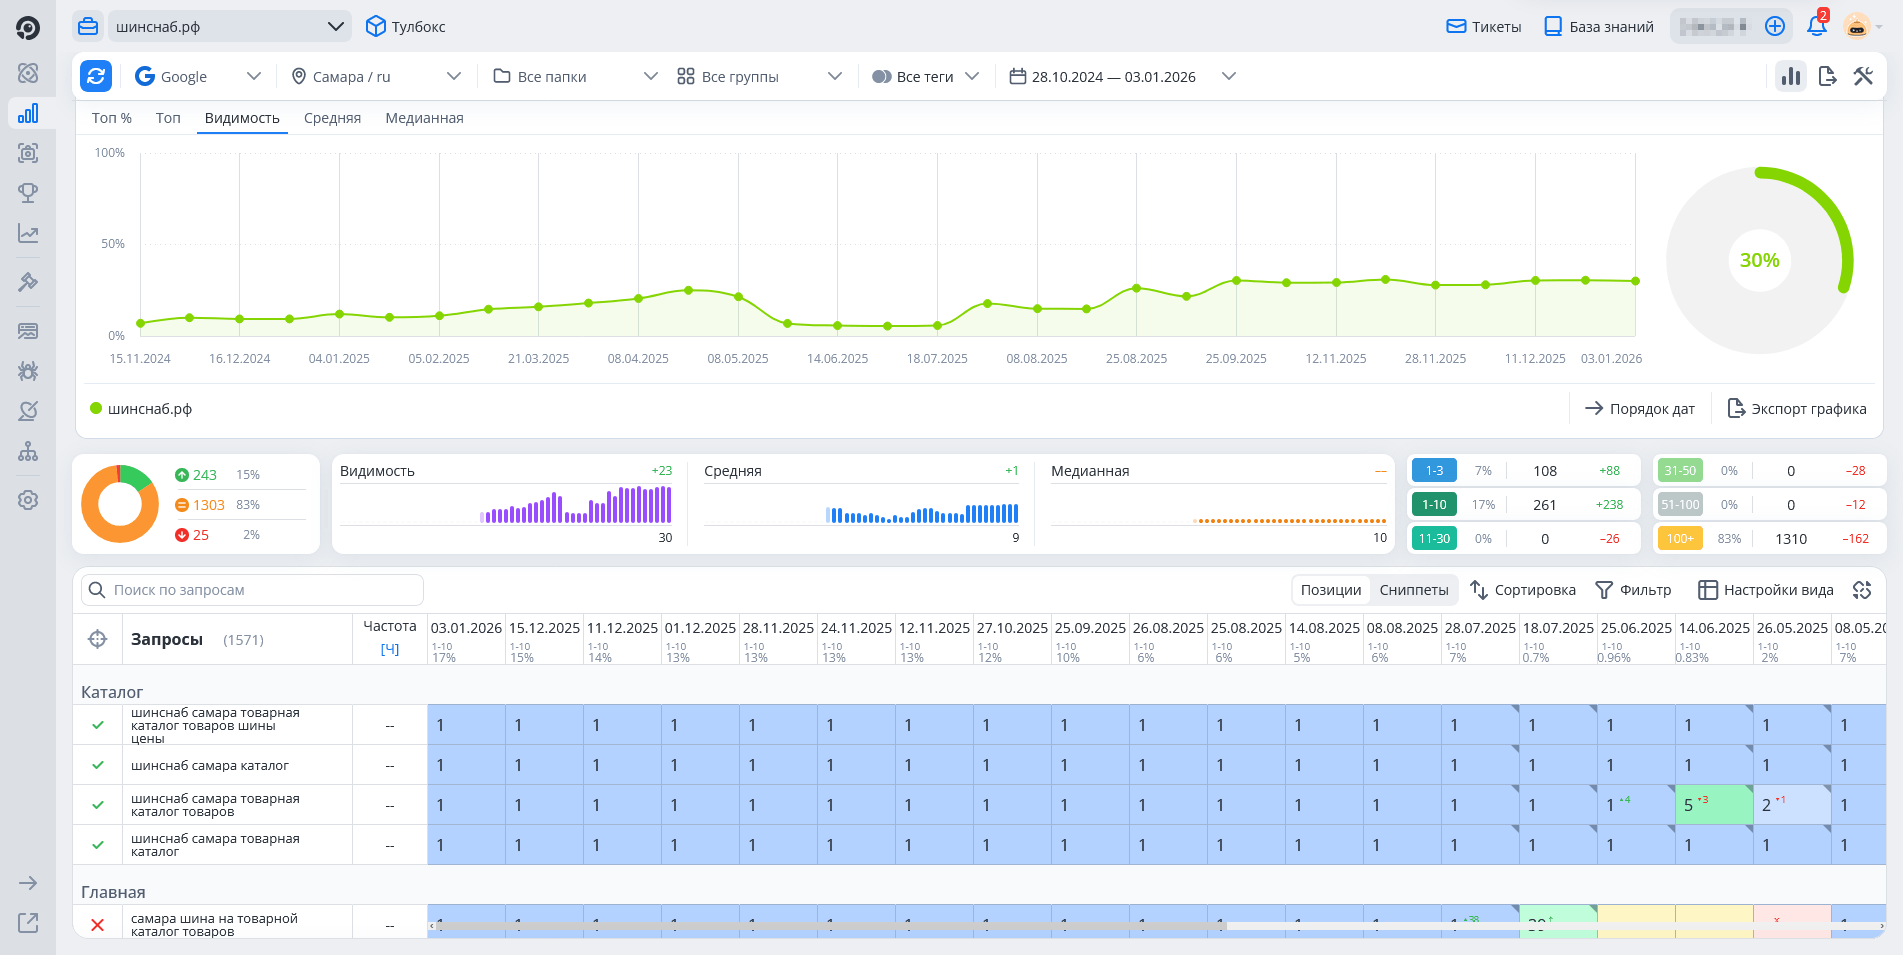
Task: Switch to the Средняя tab
Action: tap(332, 118)
